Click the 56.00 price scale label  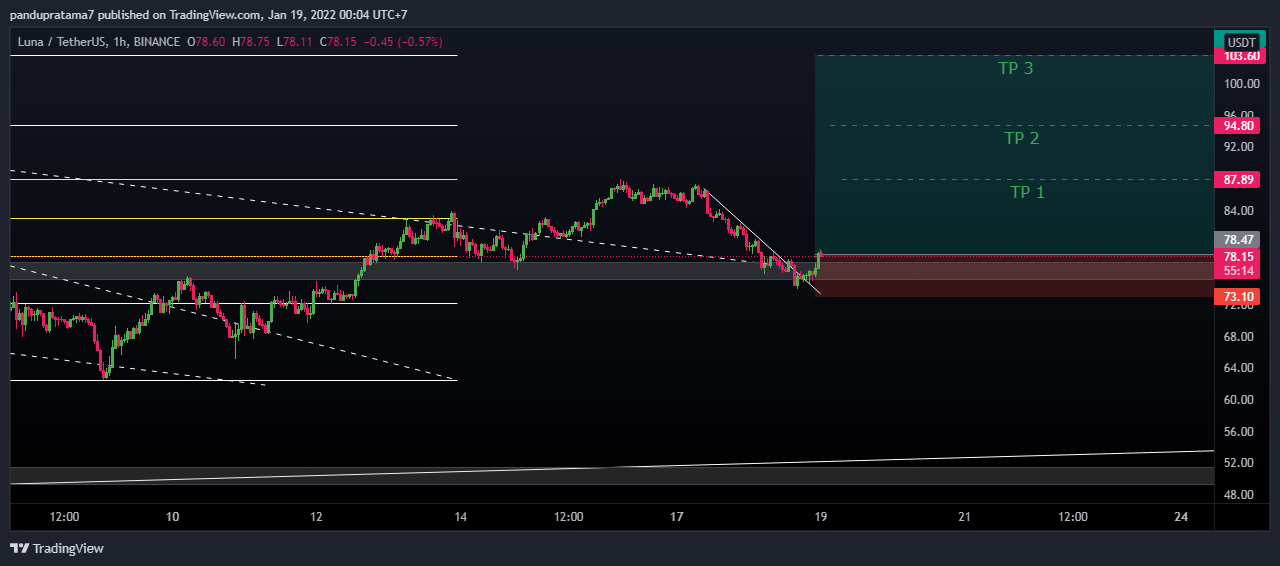click(1240, 432)
